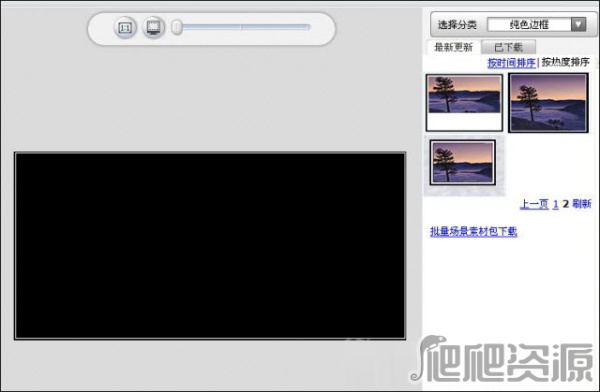Open 批量场景素材包下载 link

click(473, 232)
